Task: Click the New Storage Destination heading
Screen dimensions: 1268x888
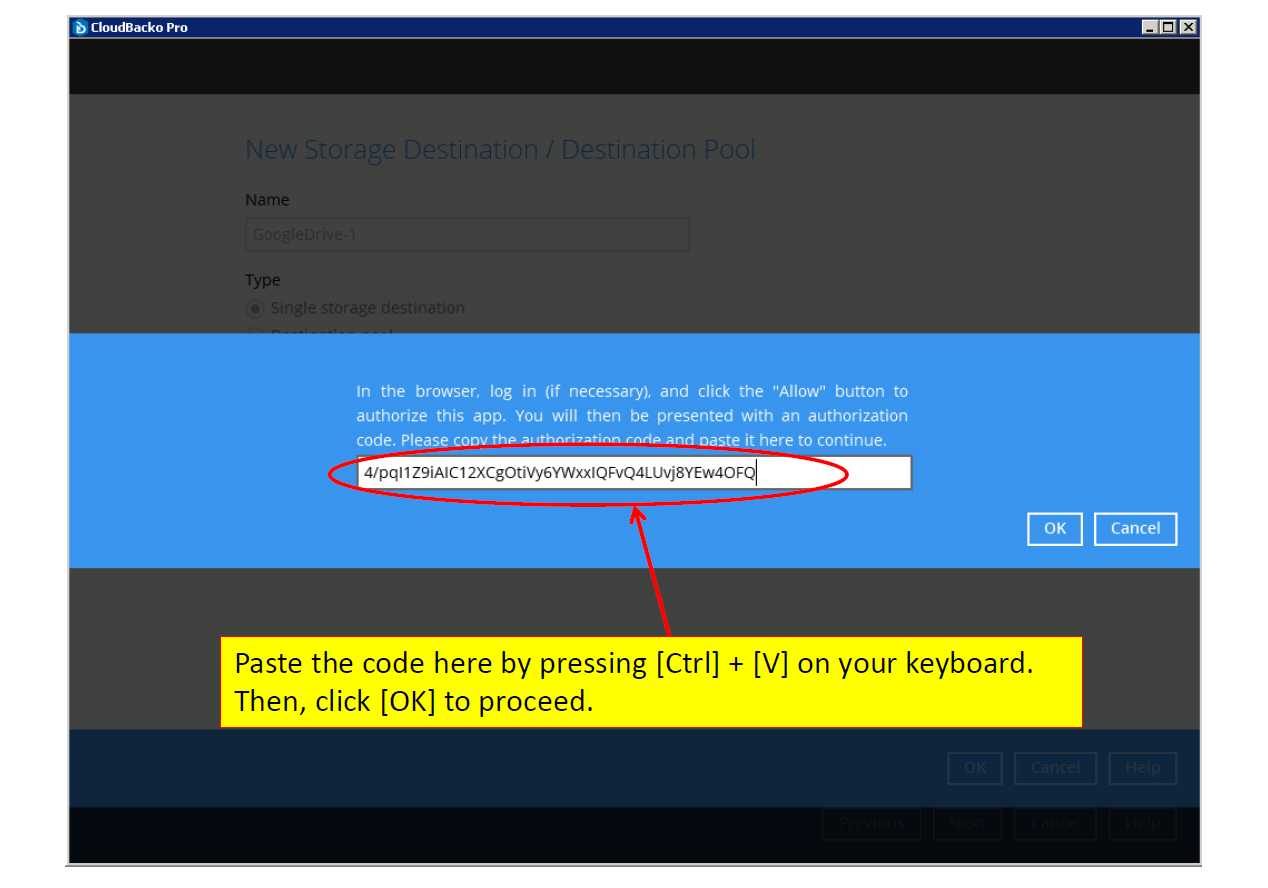Action: coord(500,150)
